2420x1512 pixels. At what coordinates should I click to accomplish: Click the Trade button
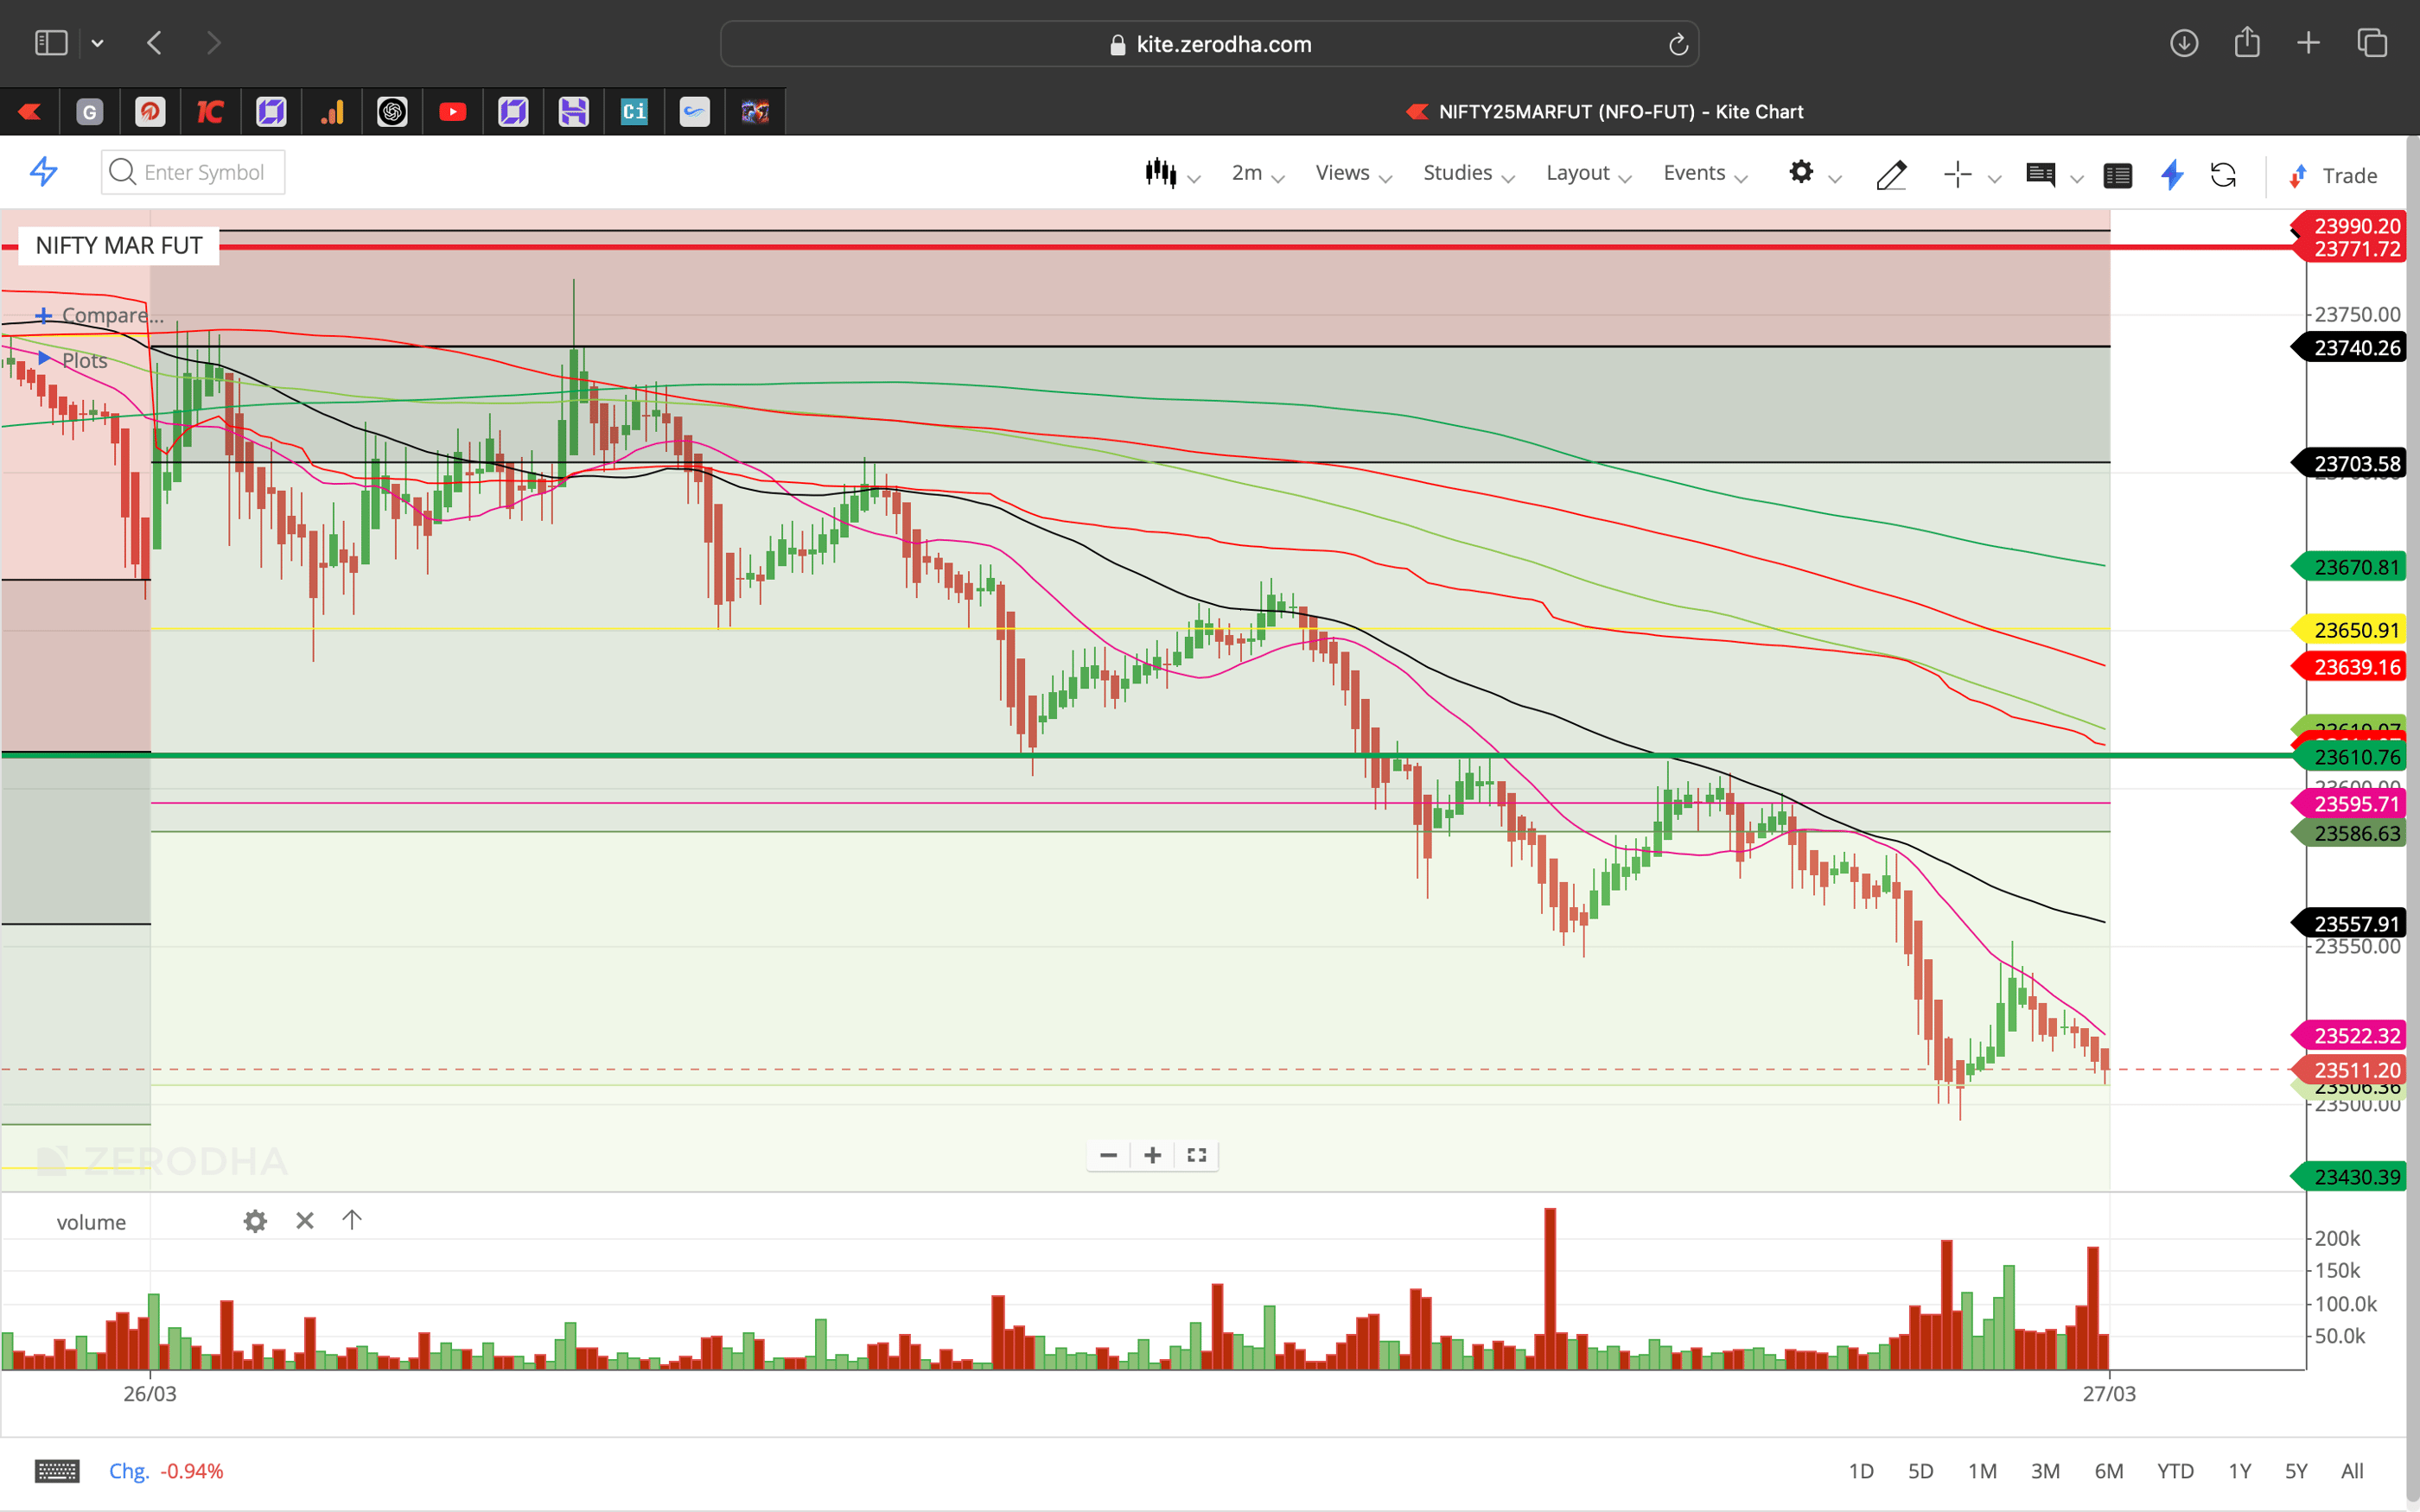(x=2344, y=175)
